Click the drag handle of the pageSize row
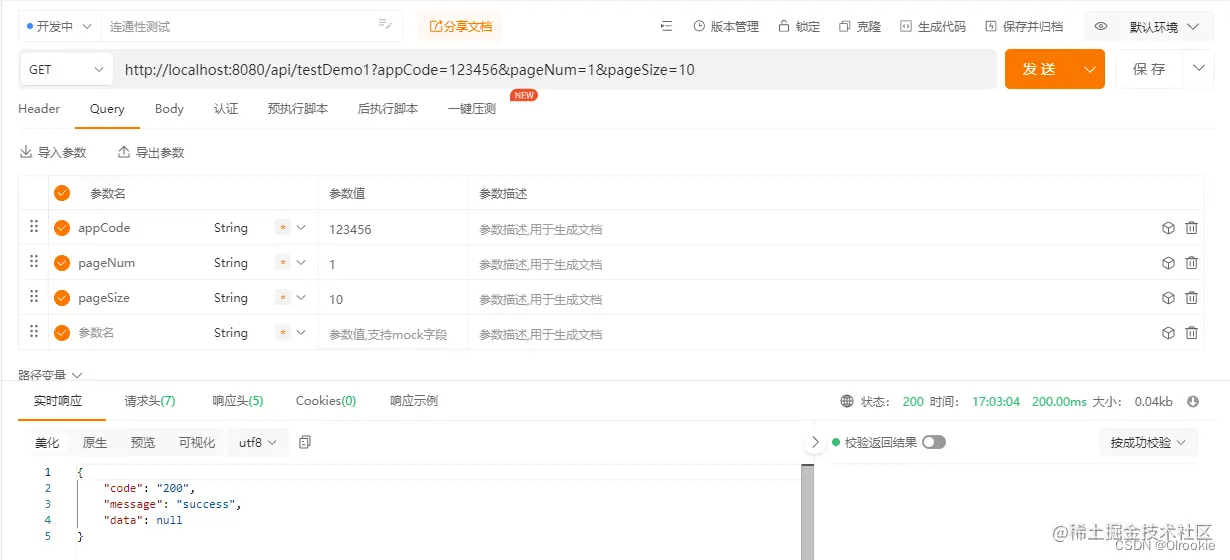Viewport: 1230px width, 560px height. click(x=33, y=297)
